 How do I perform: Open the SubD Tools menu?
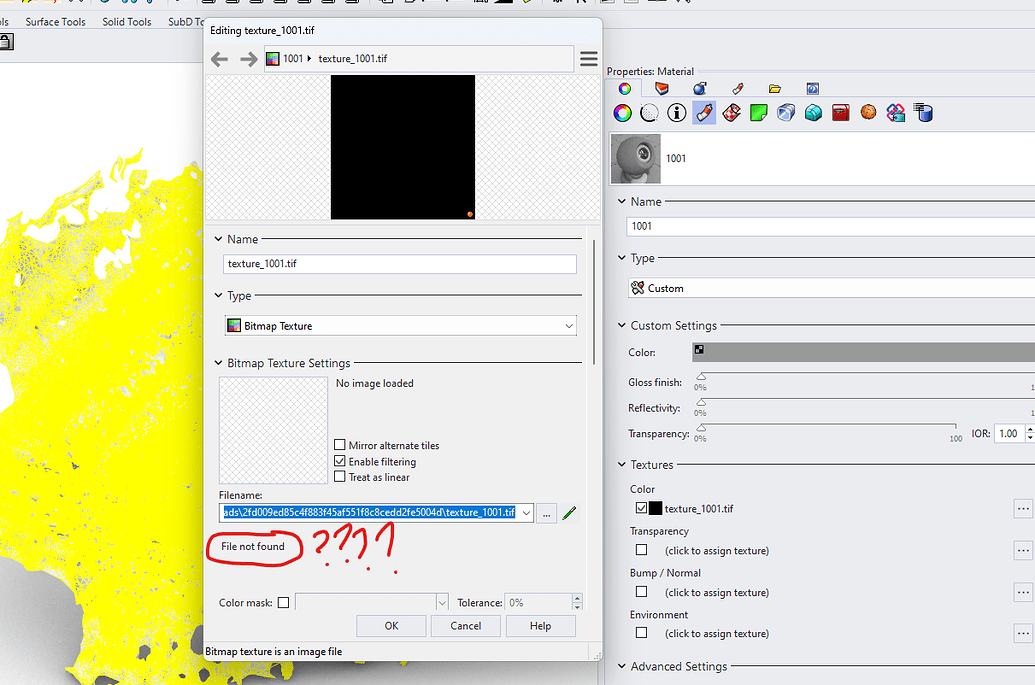pyautogui.click(x=183, y=21)
